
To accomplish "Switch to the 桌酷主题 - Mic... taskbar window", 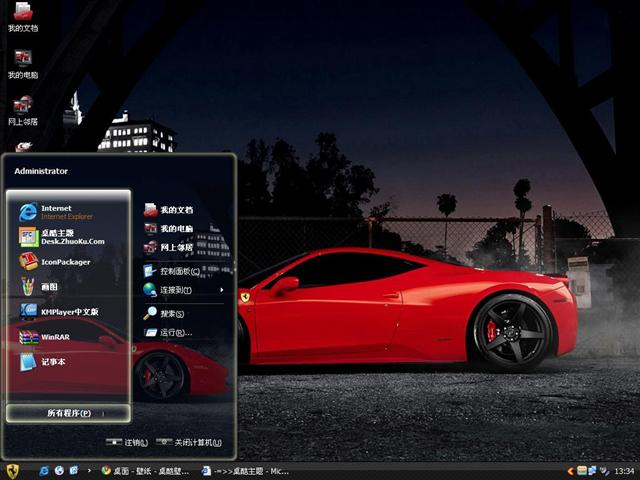I will (x=245, y=471).
